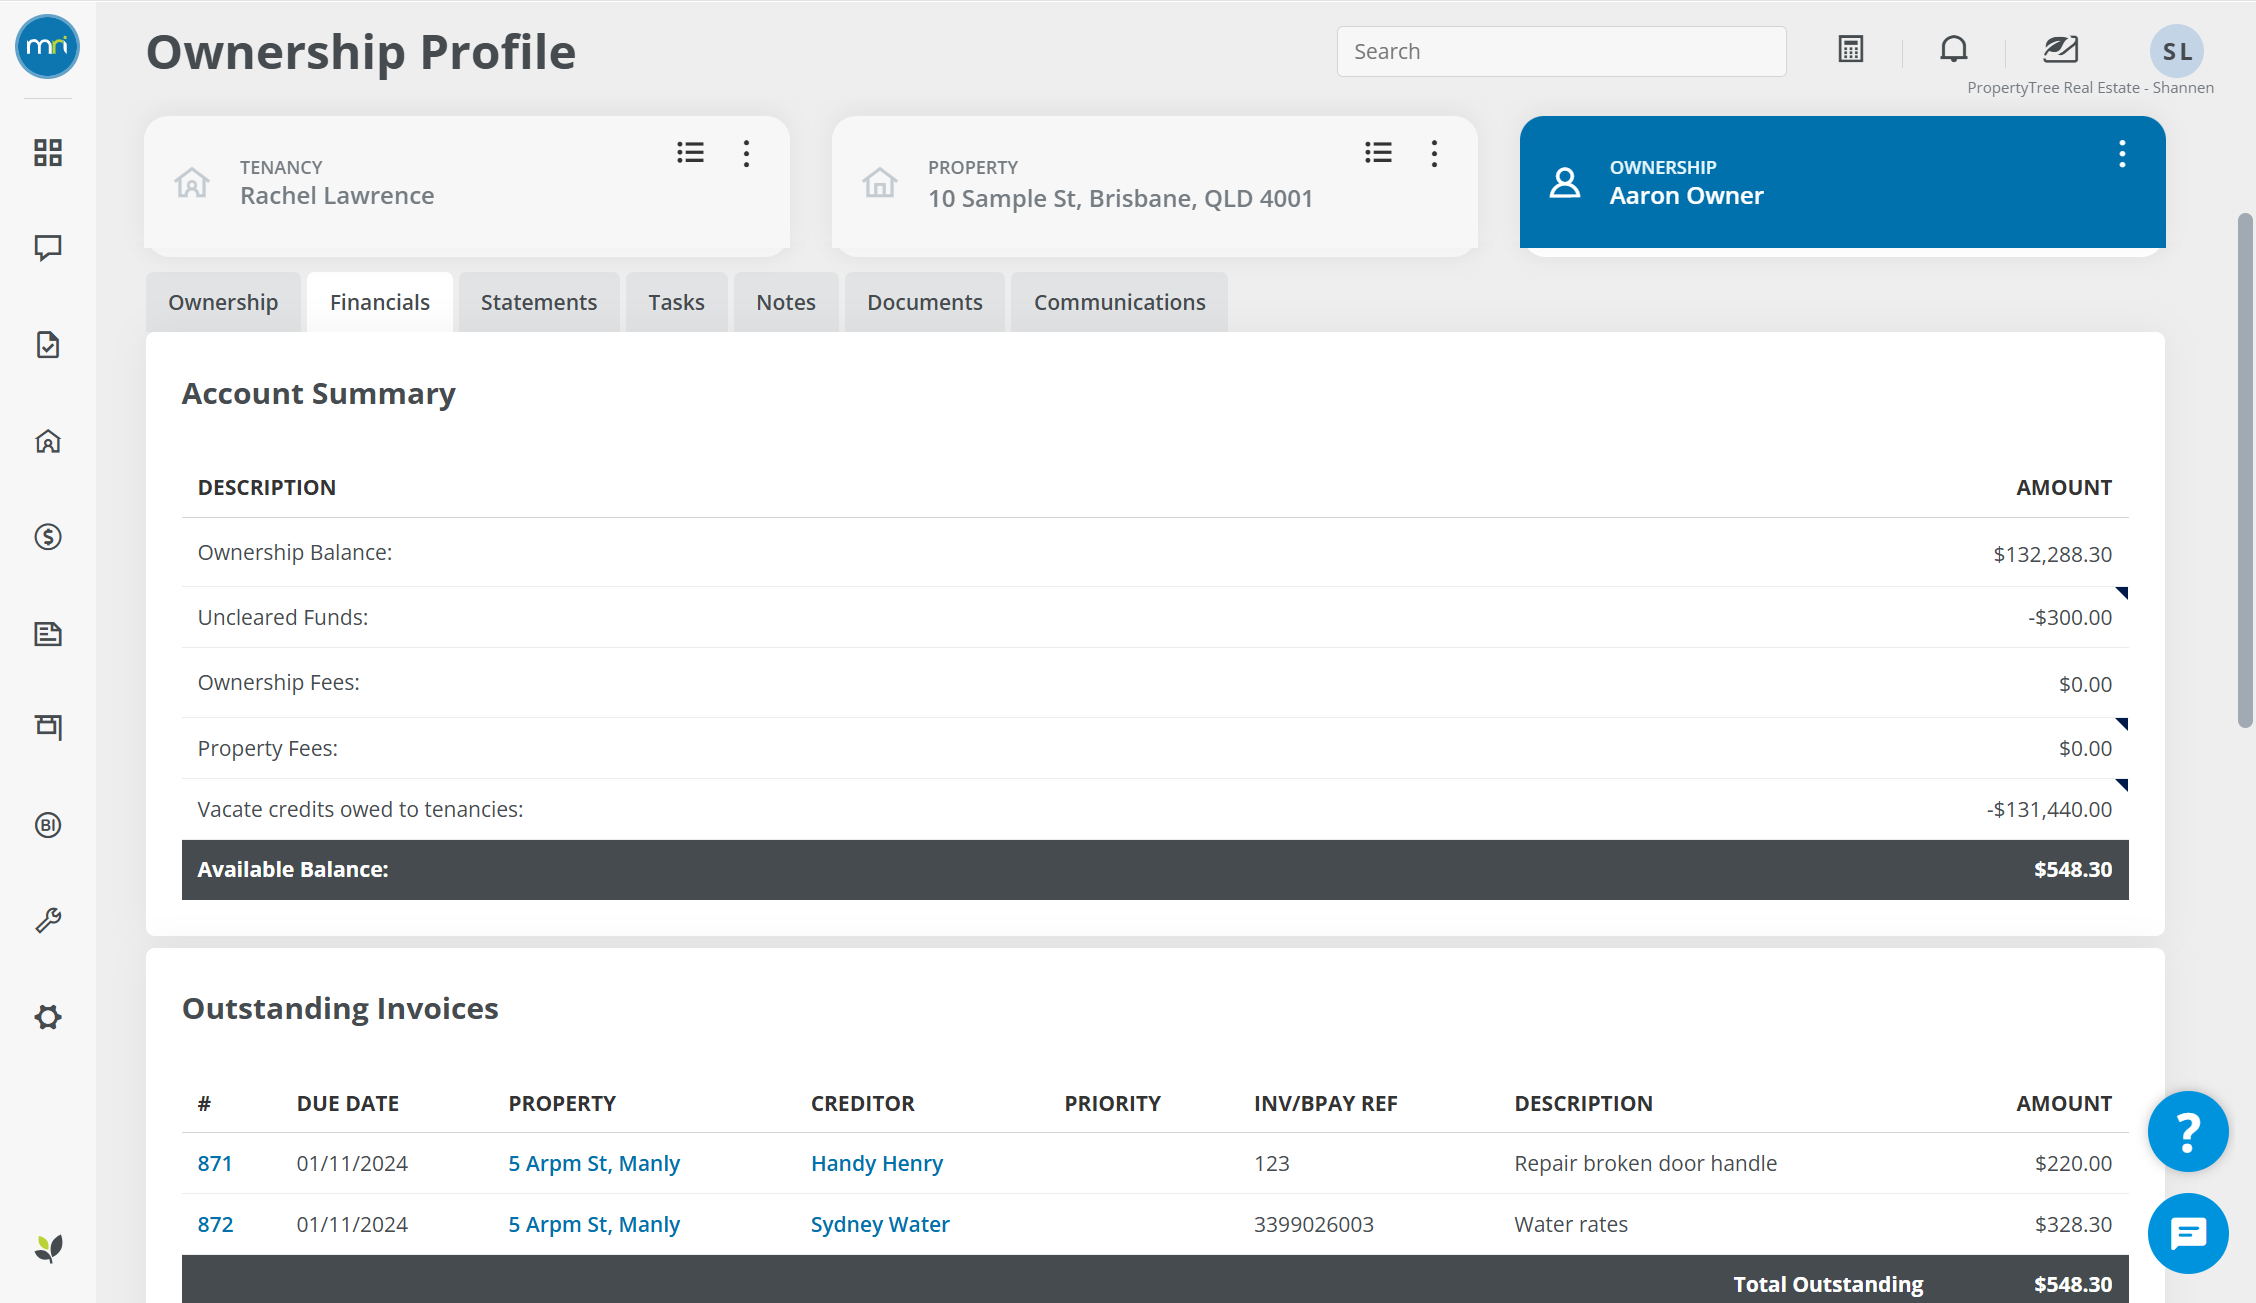Open the Notes tab

click(x=786, y=302)
